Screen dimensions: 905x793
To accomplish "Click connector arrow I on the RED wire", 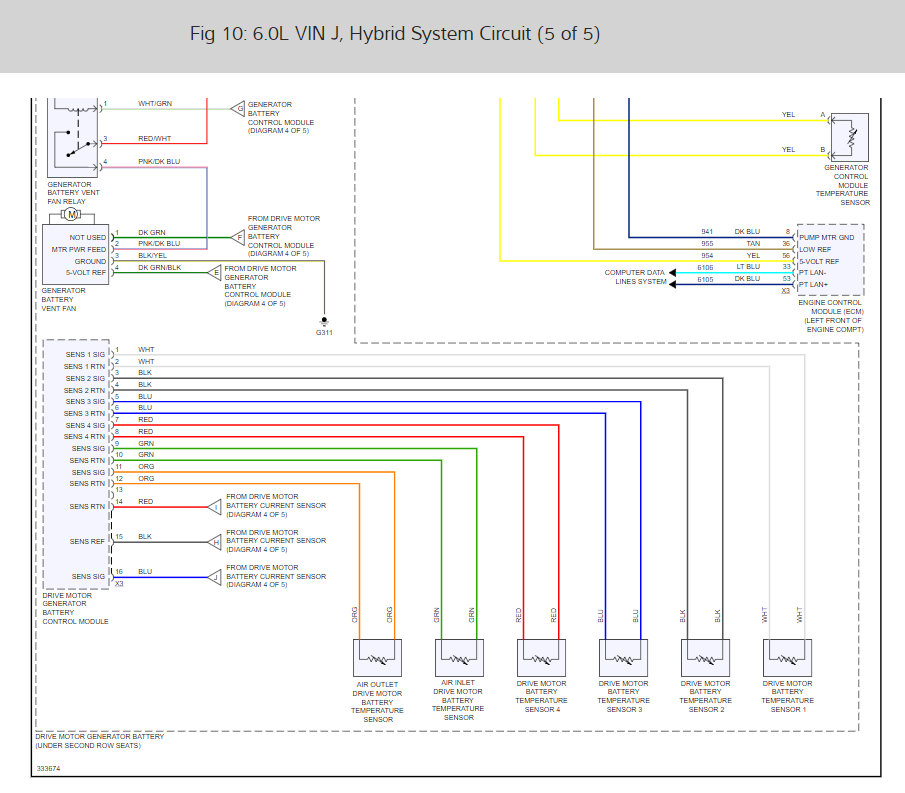I will pos(215,507).
